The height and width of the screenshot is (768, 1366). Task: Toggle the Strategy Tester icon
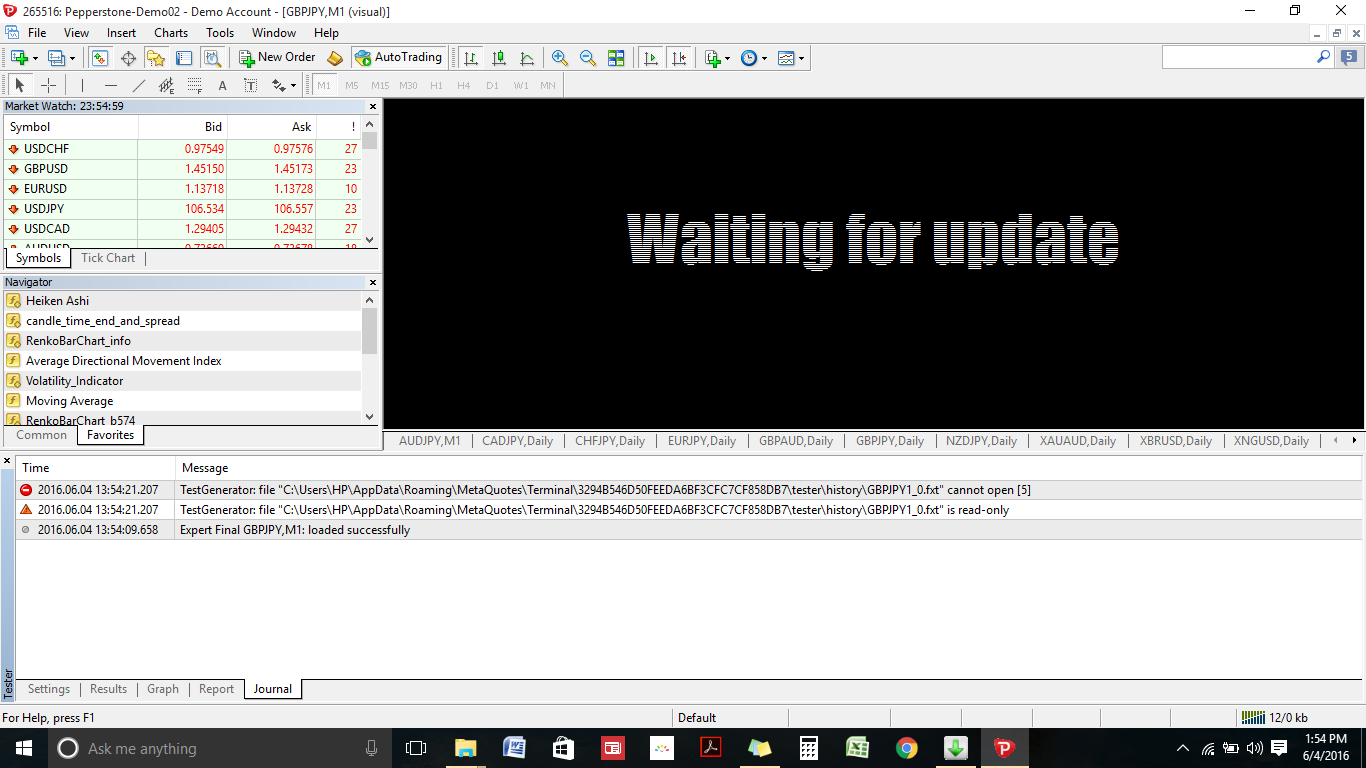tap(212, 58)
